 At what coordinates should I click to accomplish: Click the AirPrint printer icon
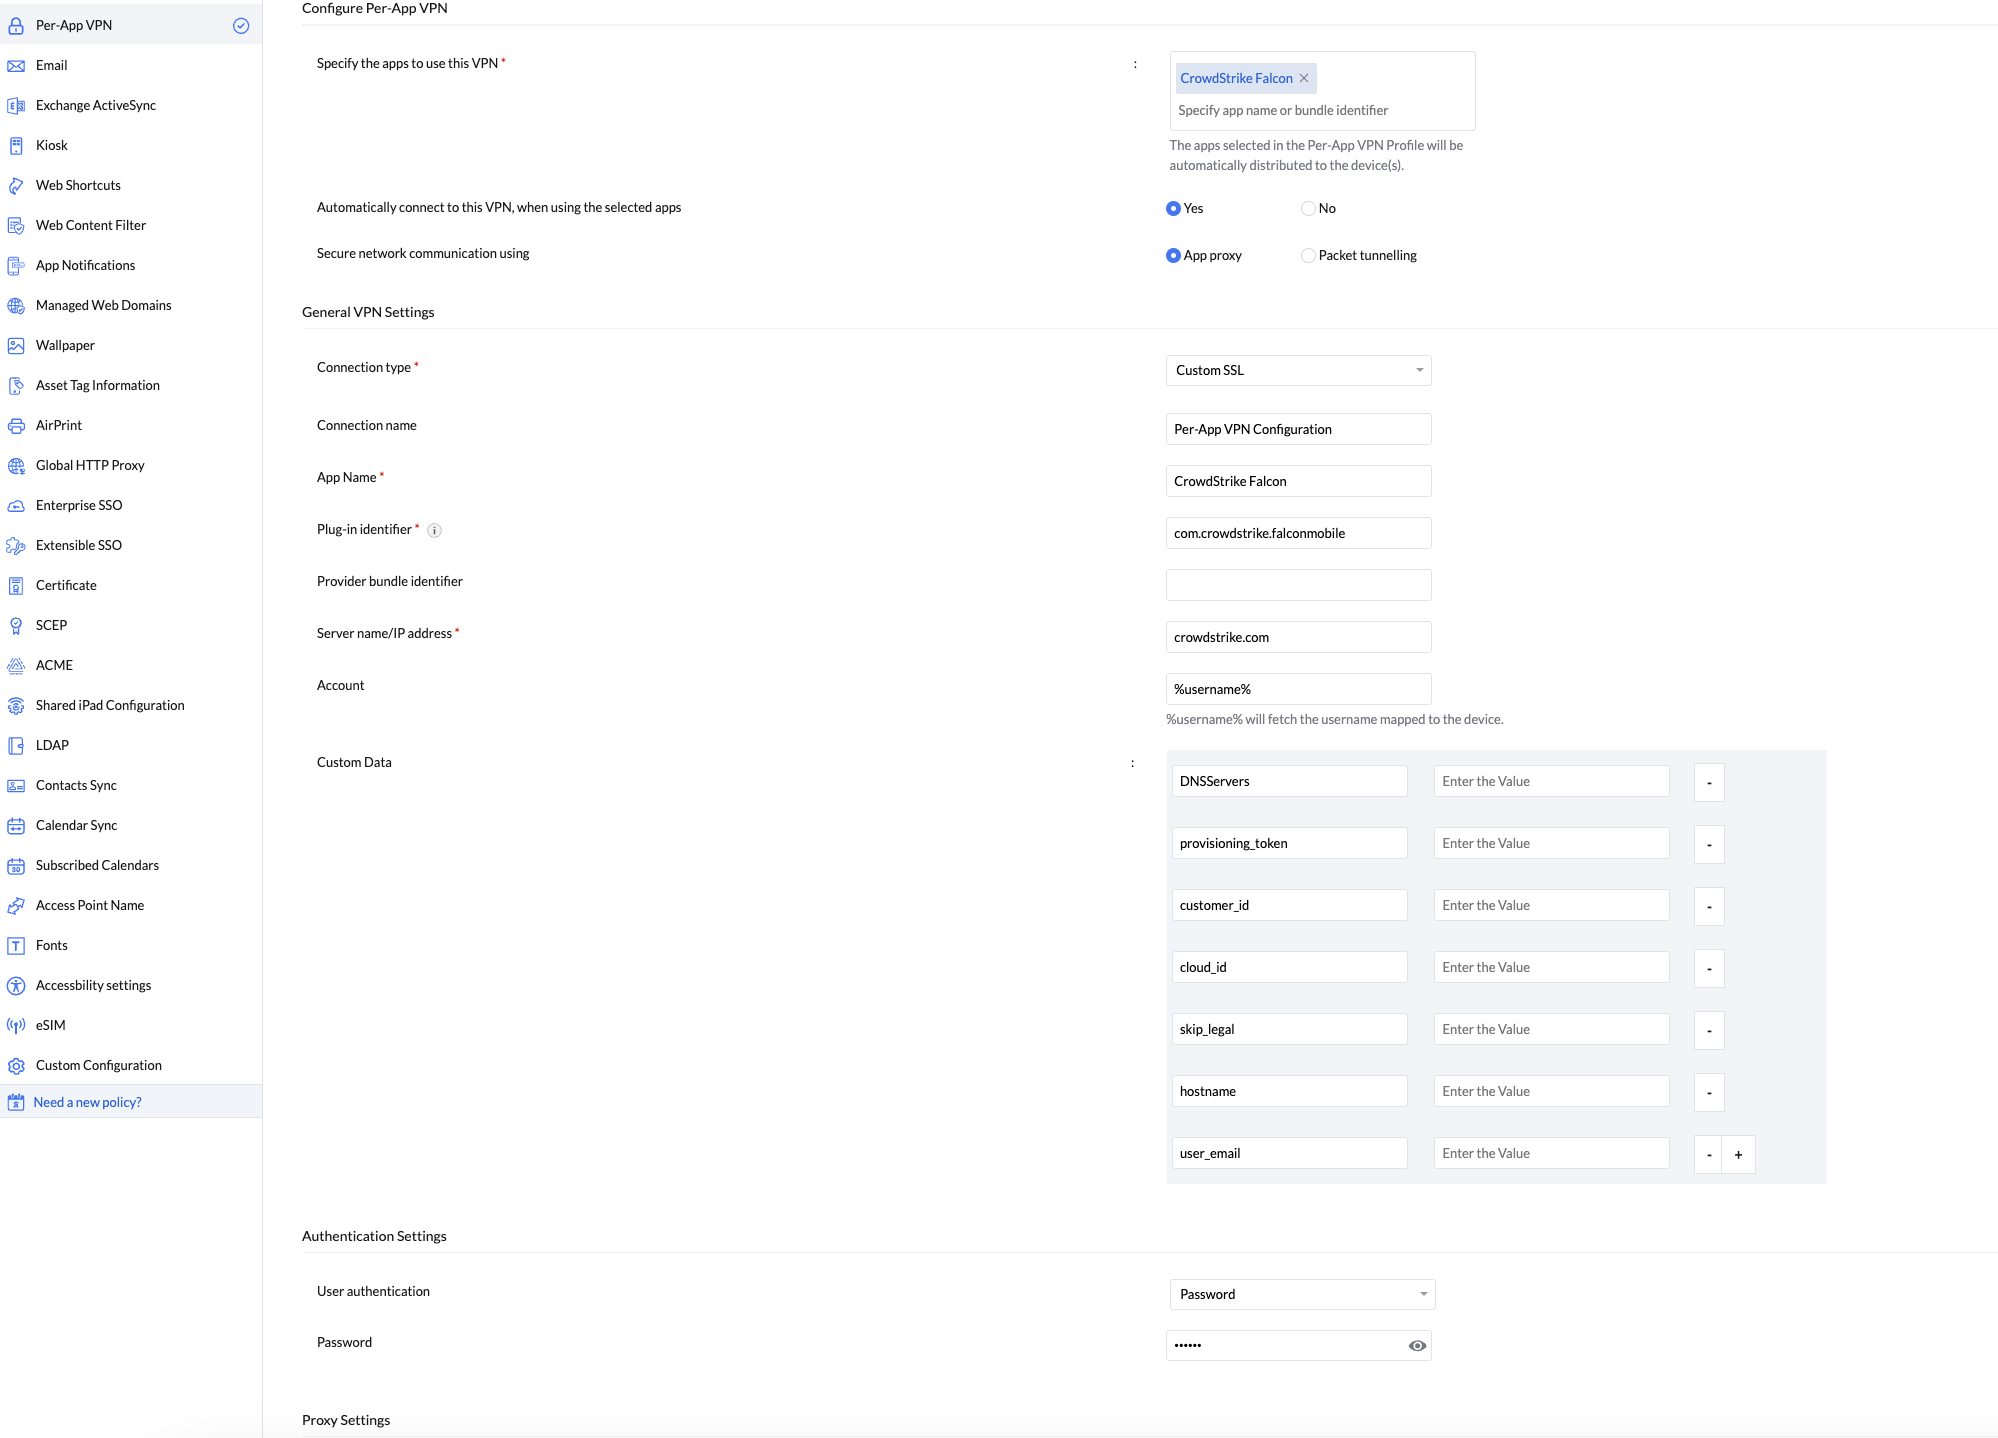coord(16,426)
